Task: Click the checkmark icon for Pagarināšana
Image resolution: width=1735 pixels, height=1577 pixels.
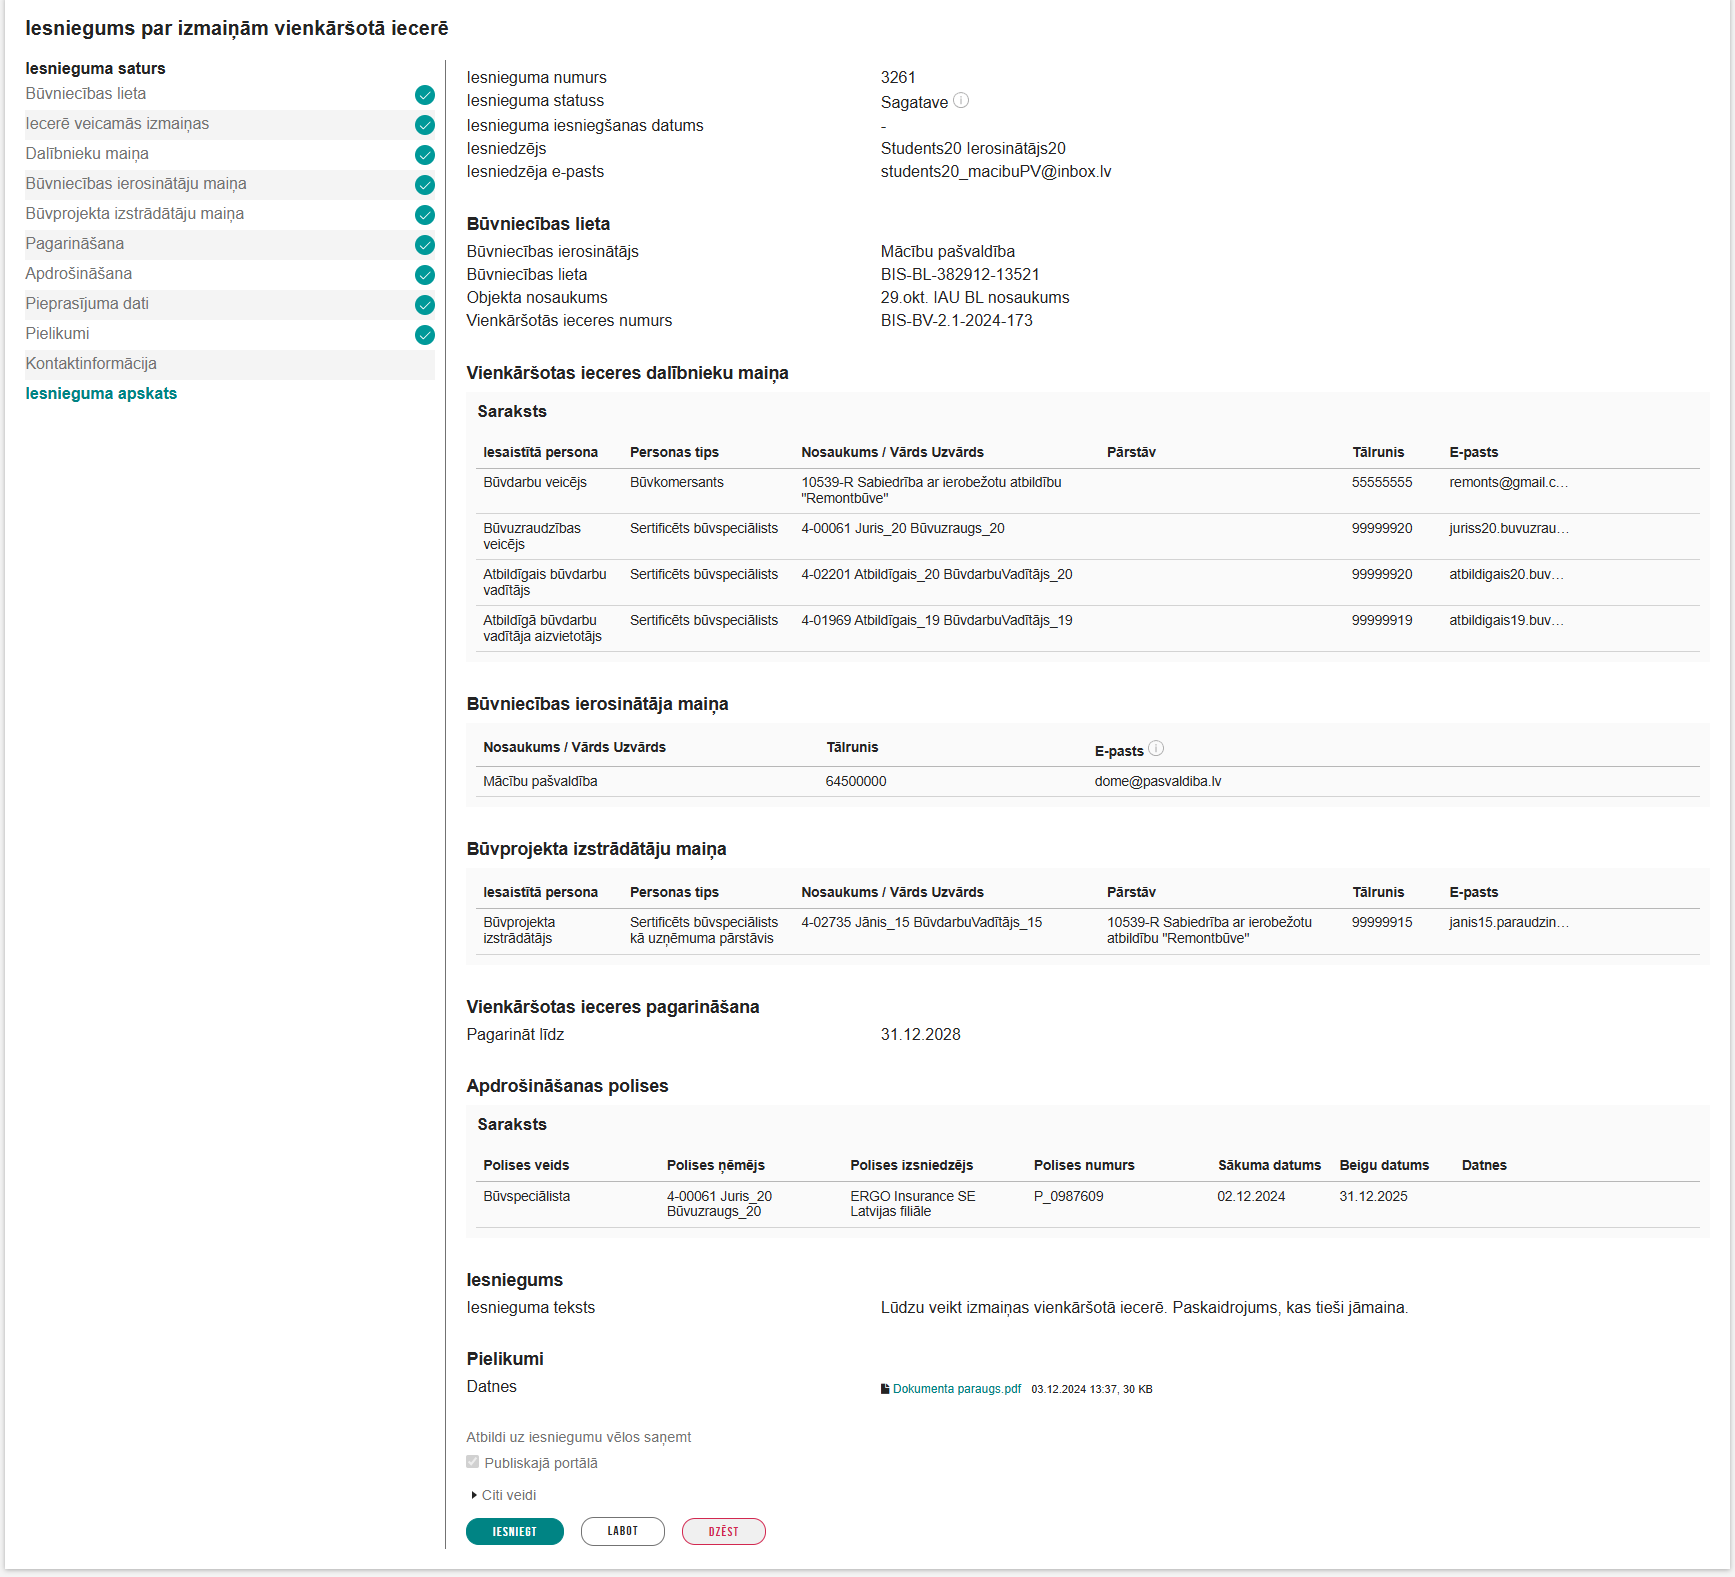Action: click(x=425, y=245)
